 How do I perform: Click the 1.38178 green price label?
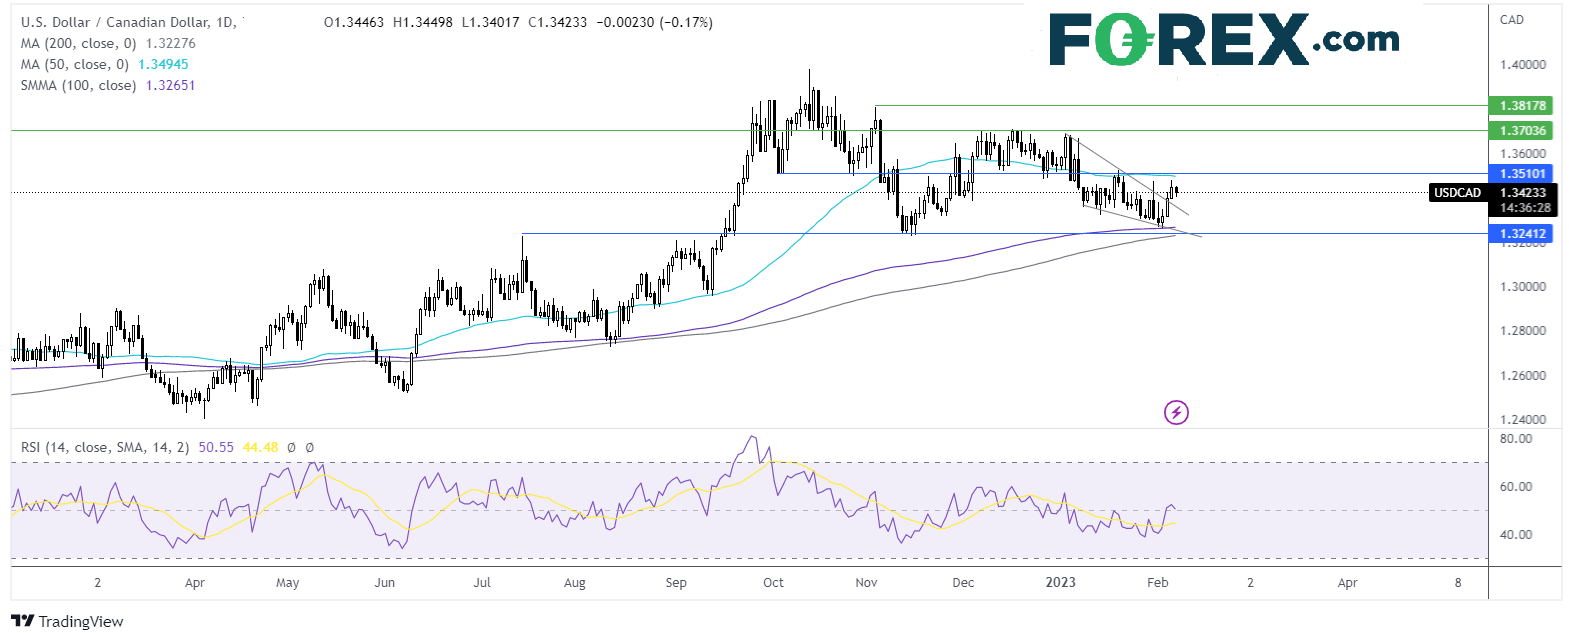click(x=1522, y=105)
